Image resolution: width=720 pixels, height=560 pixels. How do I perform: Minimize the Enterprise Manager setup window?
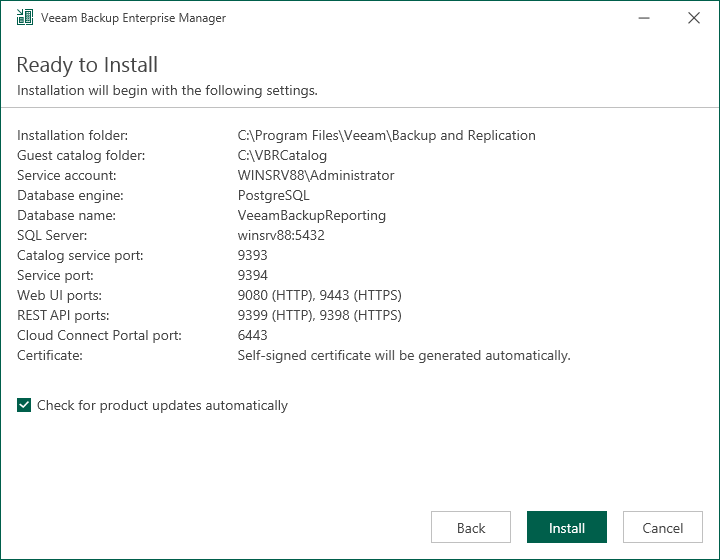tap(645, 18)
